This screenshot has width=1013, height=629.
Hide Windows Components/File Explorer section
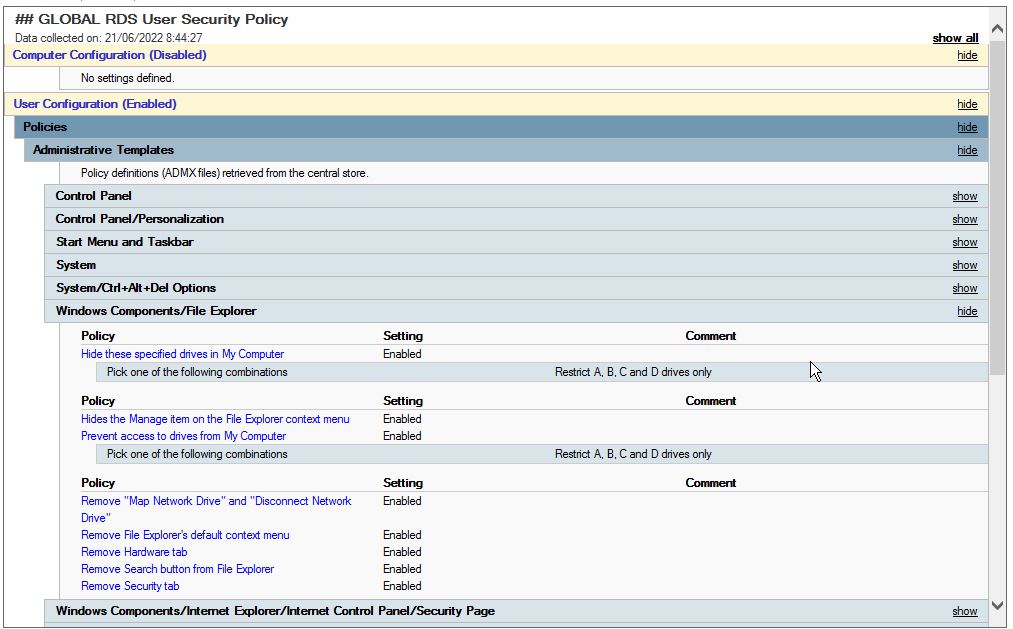[967, 312]
